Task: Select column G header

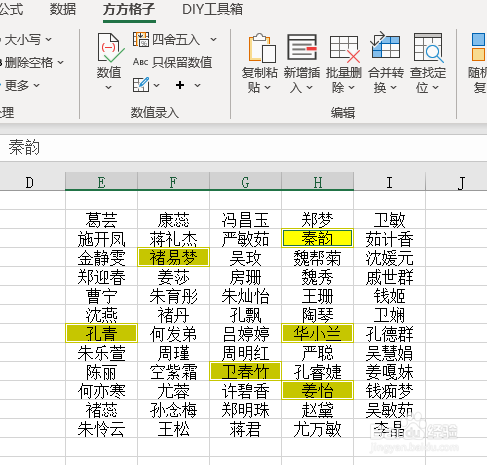Action: (245, 182)
